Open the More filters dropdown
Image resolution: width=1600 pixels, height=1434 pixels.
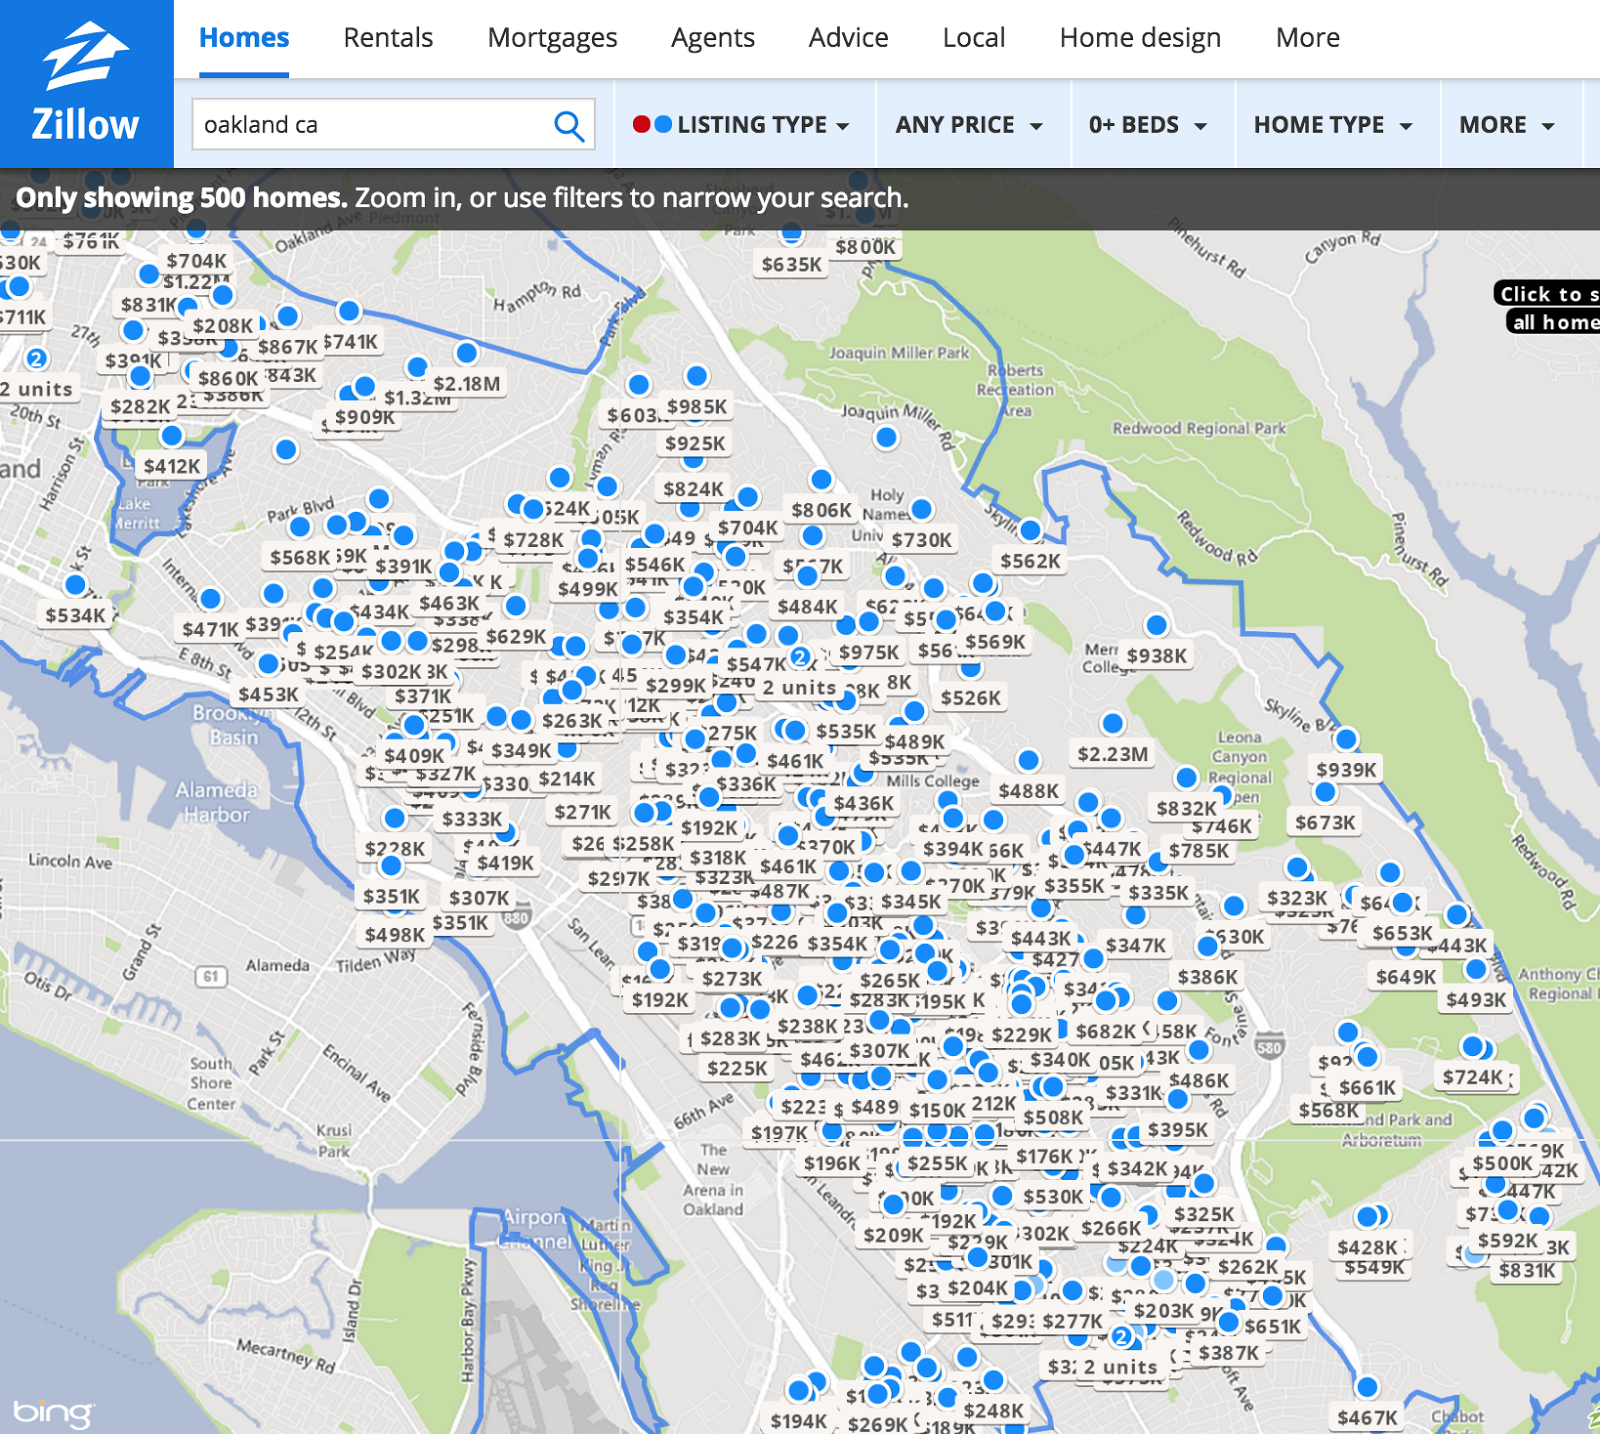click(x=1507, y=125)
